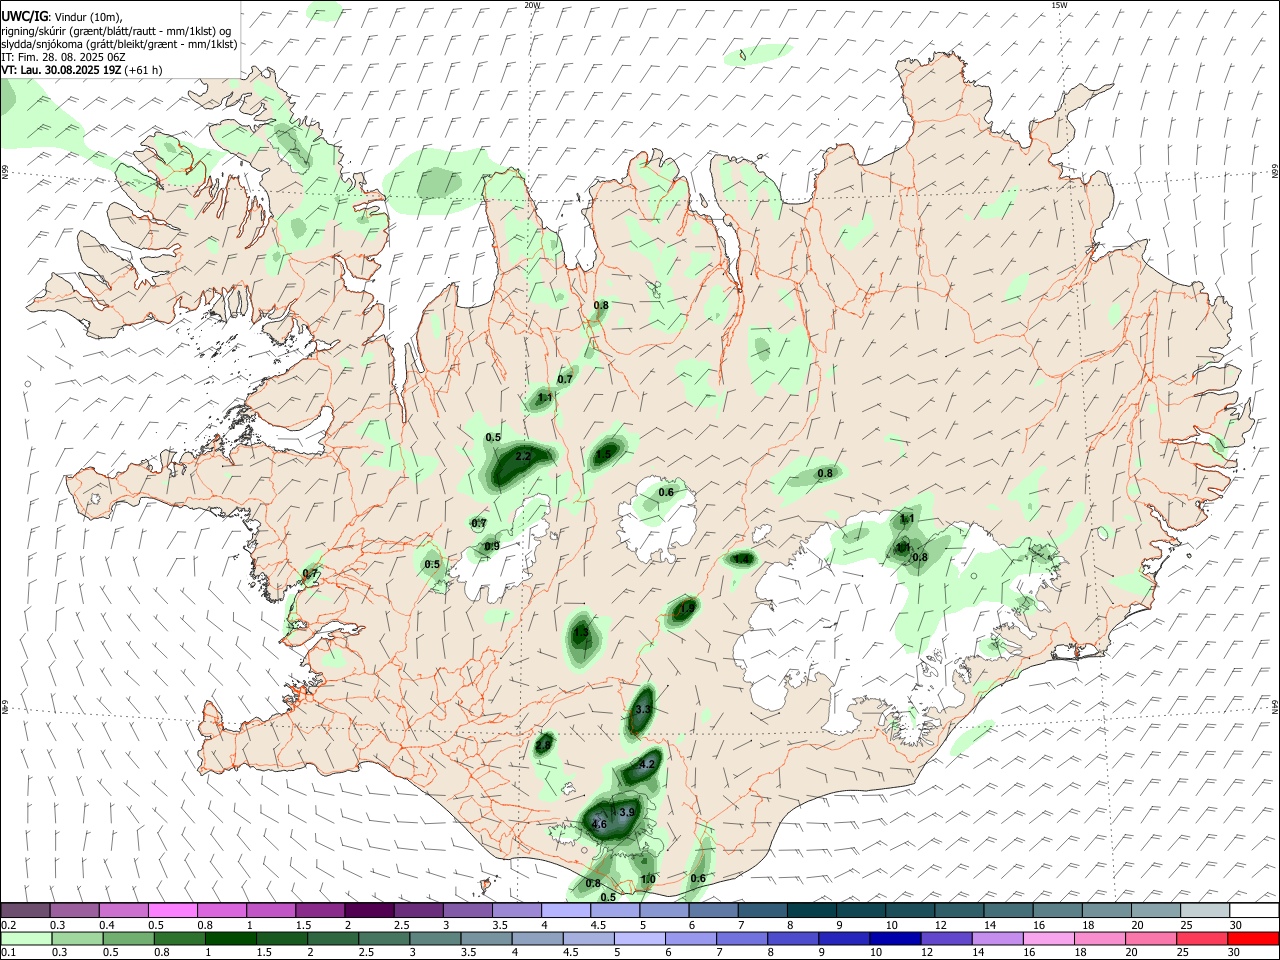
Task: Click the 'Vindur (10m)' legend description
Action: [87, 18]
